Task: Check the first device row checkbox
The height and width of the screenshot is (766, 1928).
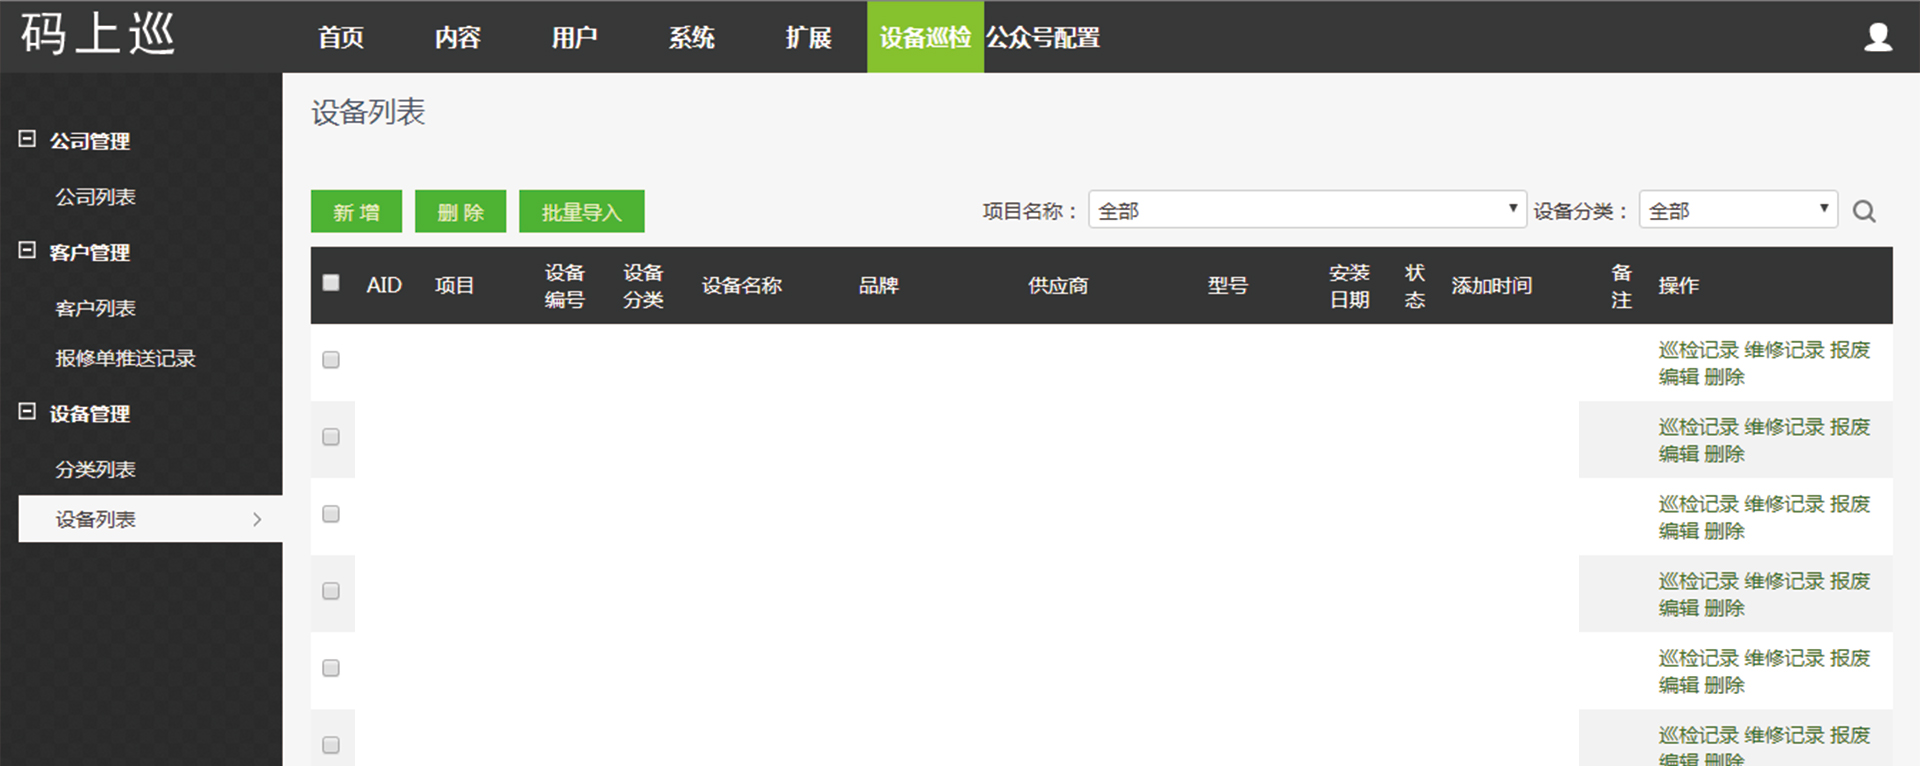Action: [331, 360]
